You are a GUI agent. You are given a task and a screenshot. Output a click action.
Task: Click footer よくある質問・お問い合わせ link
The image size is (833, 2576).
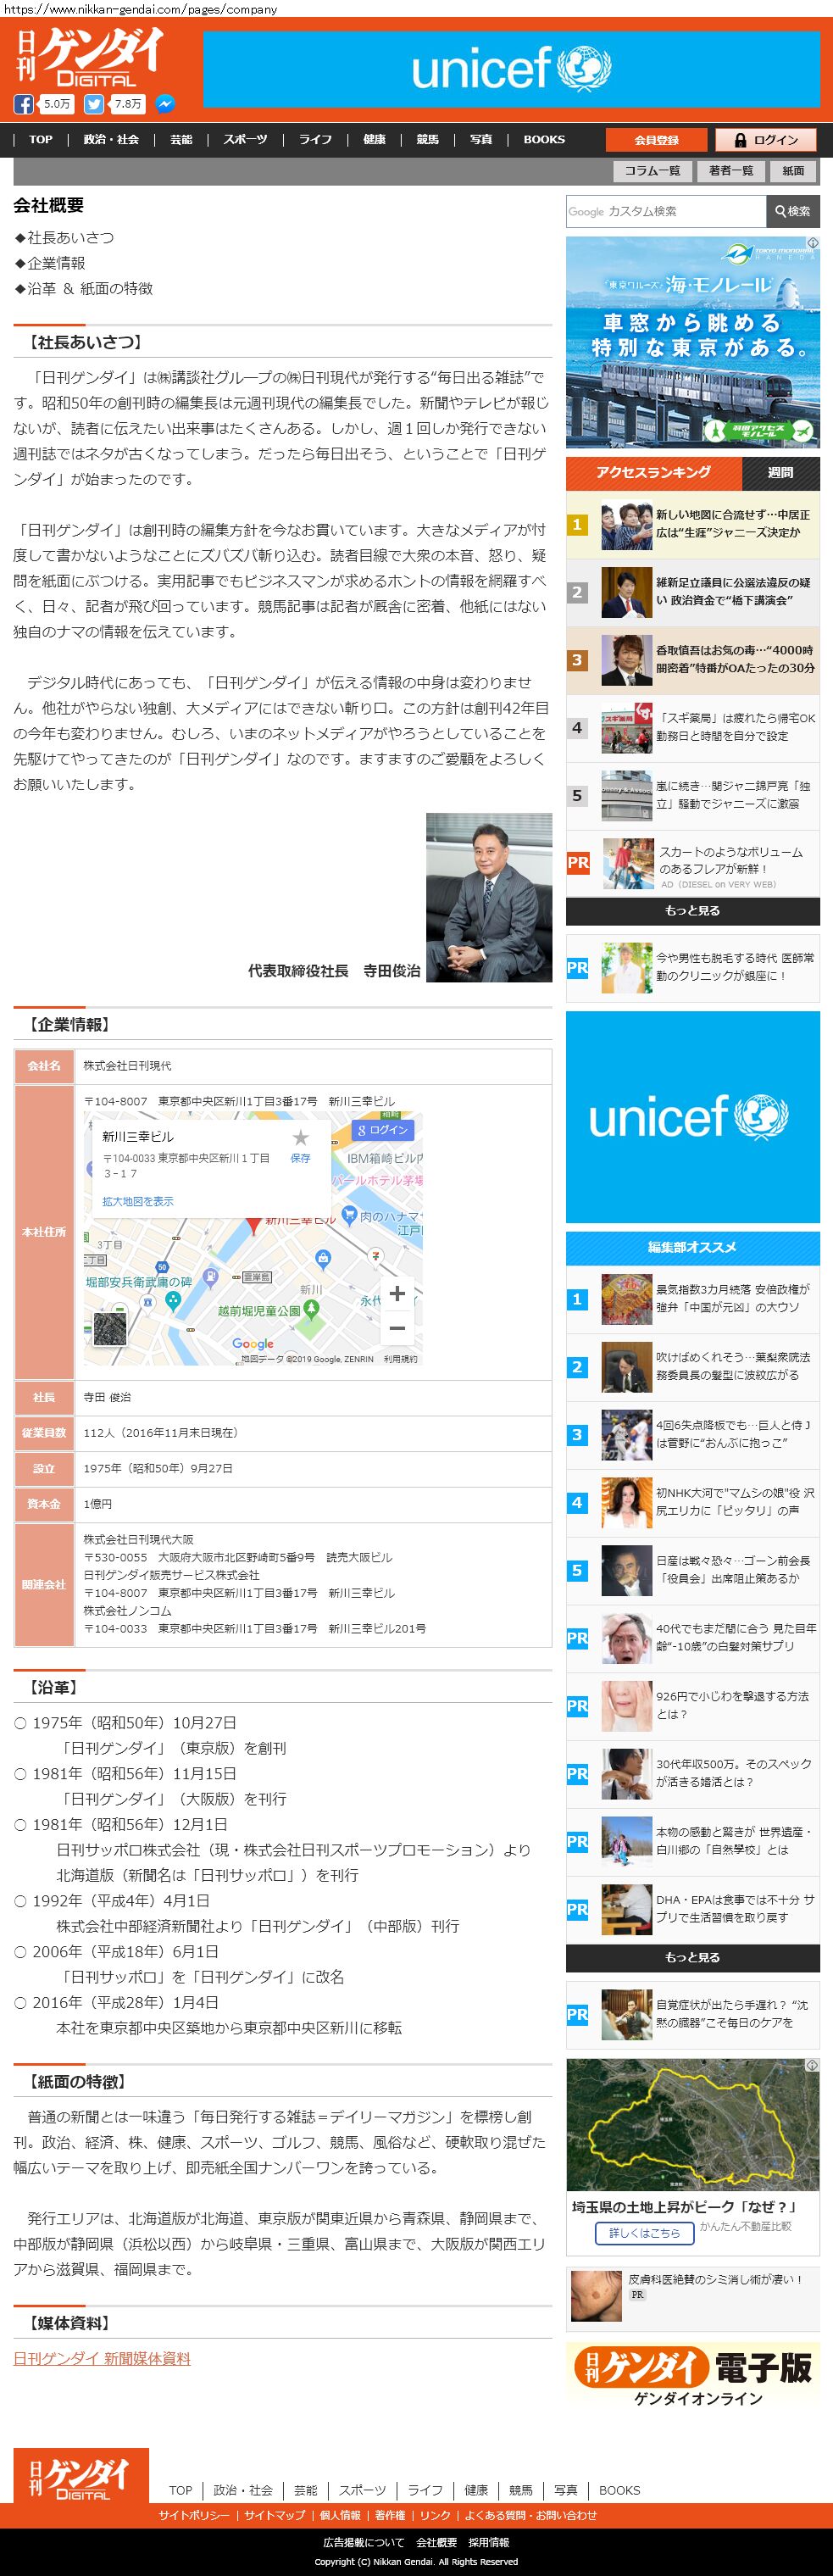530,2515
